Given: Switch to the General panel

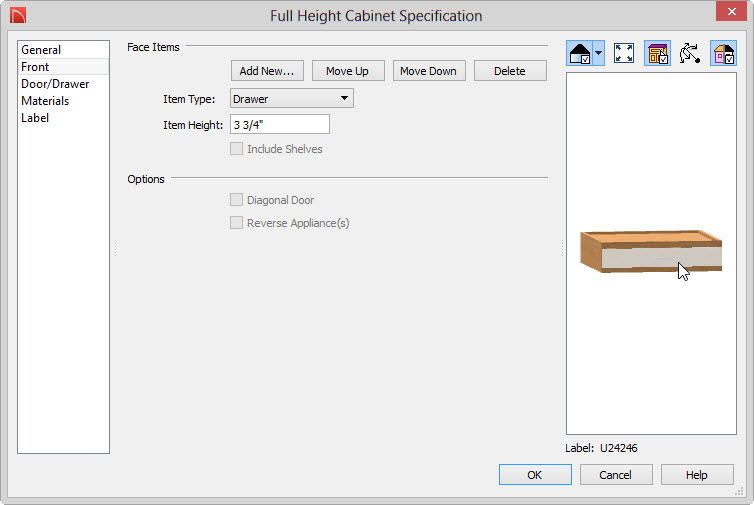Looking at the screenshot, I should tap(41, 50).
